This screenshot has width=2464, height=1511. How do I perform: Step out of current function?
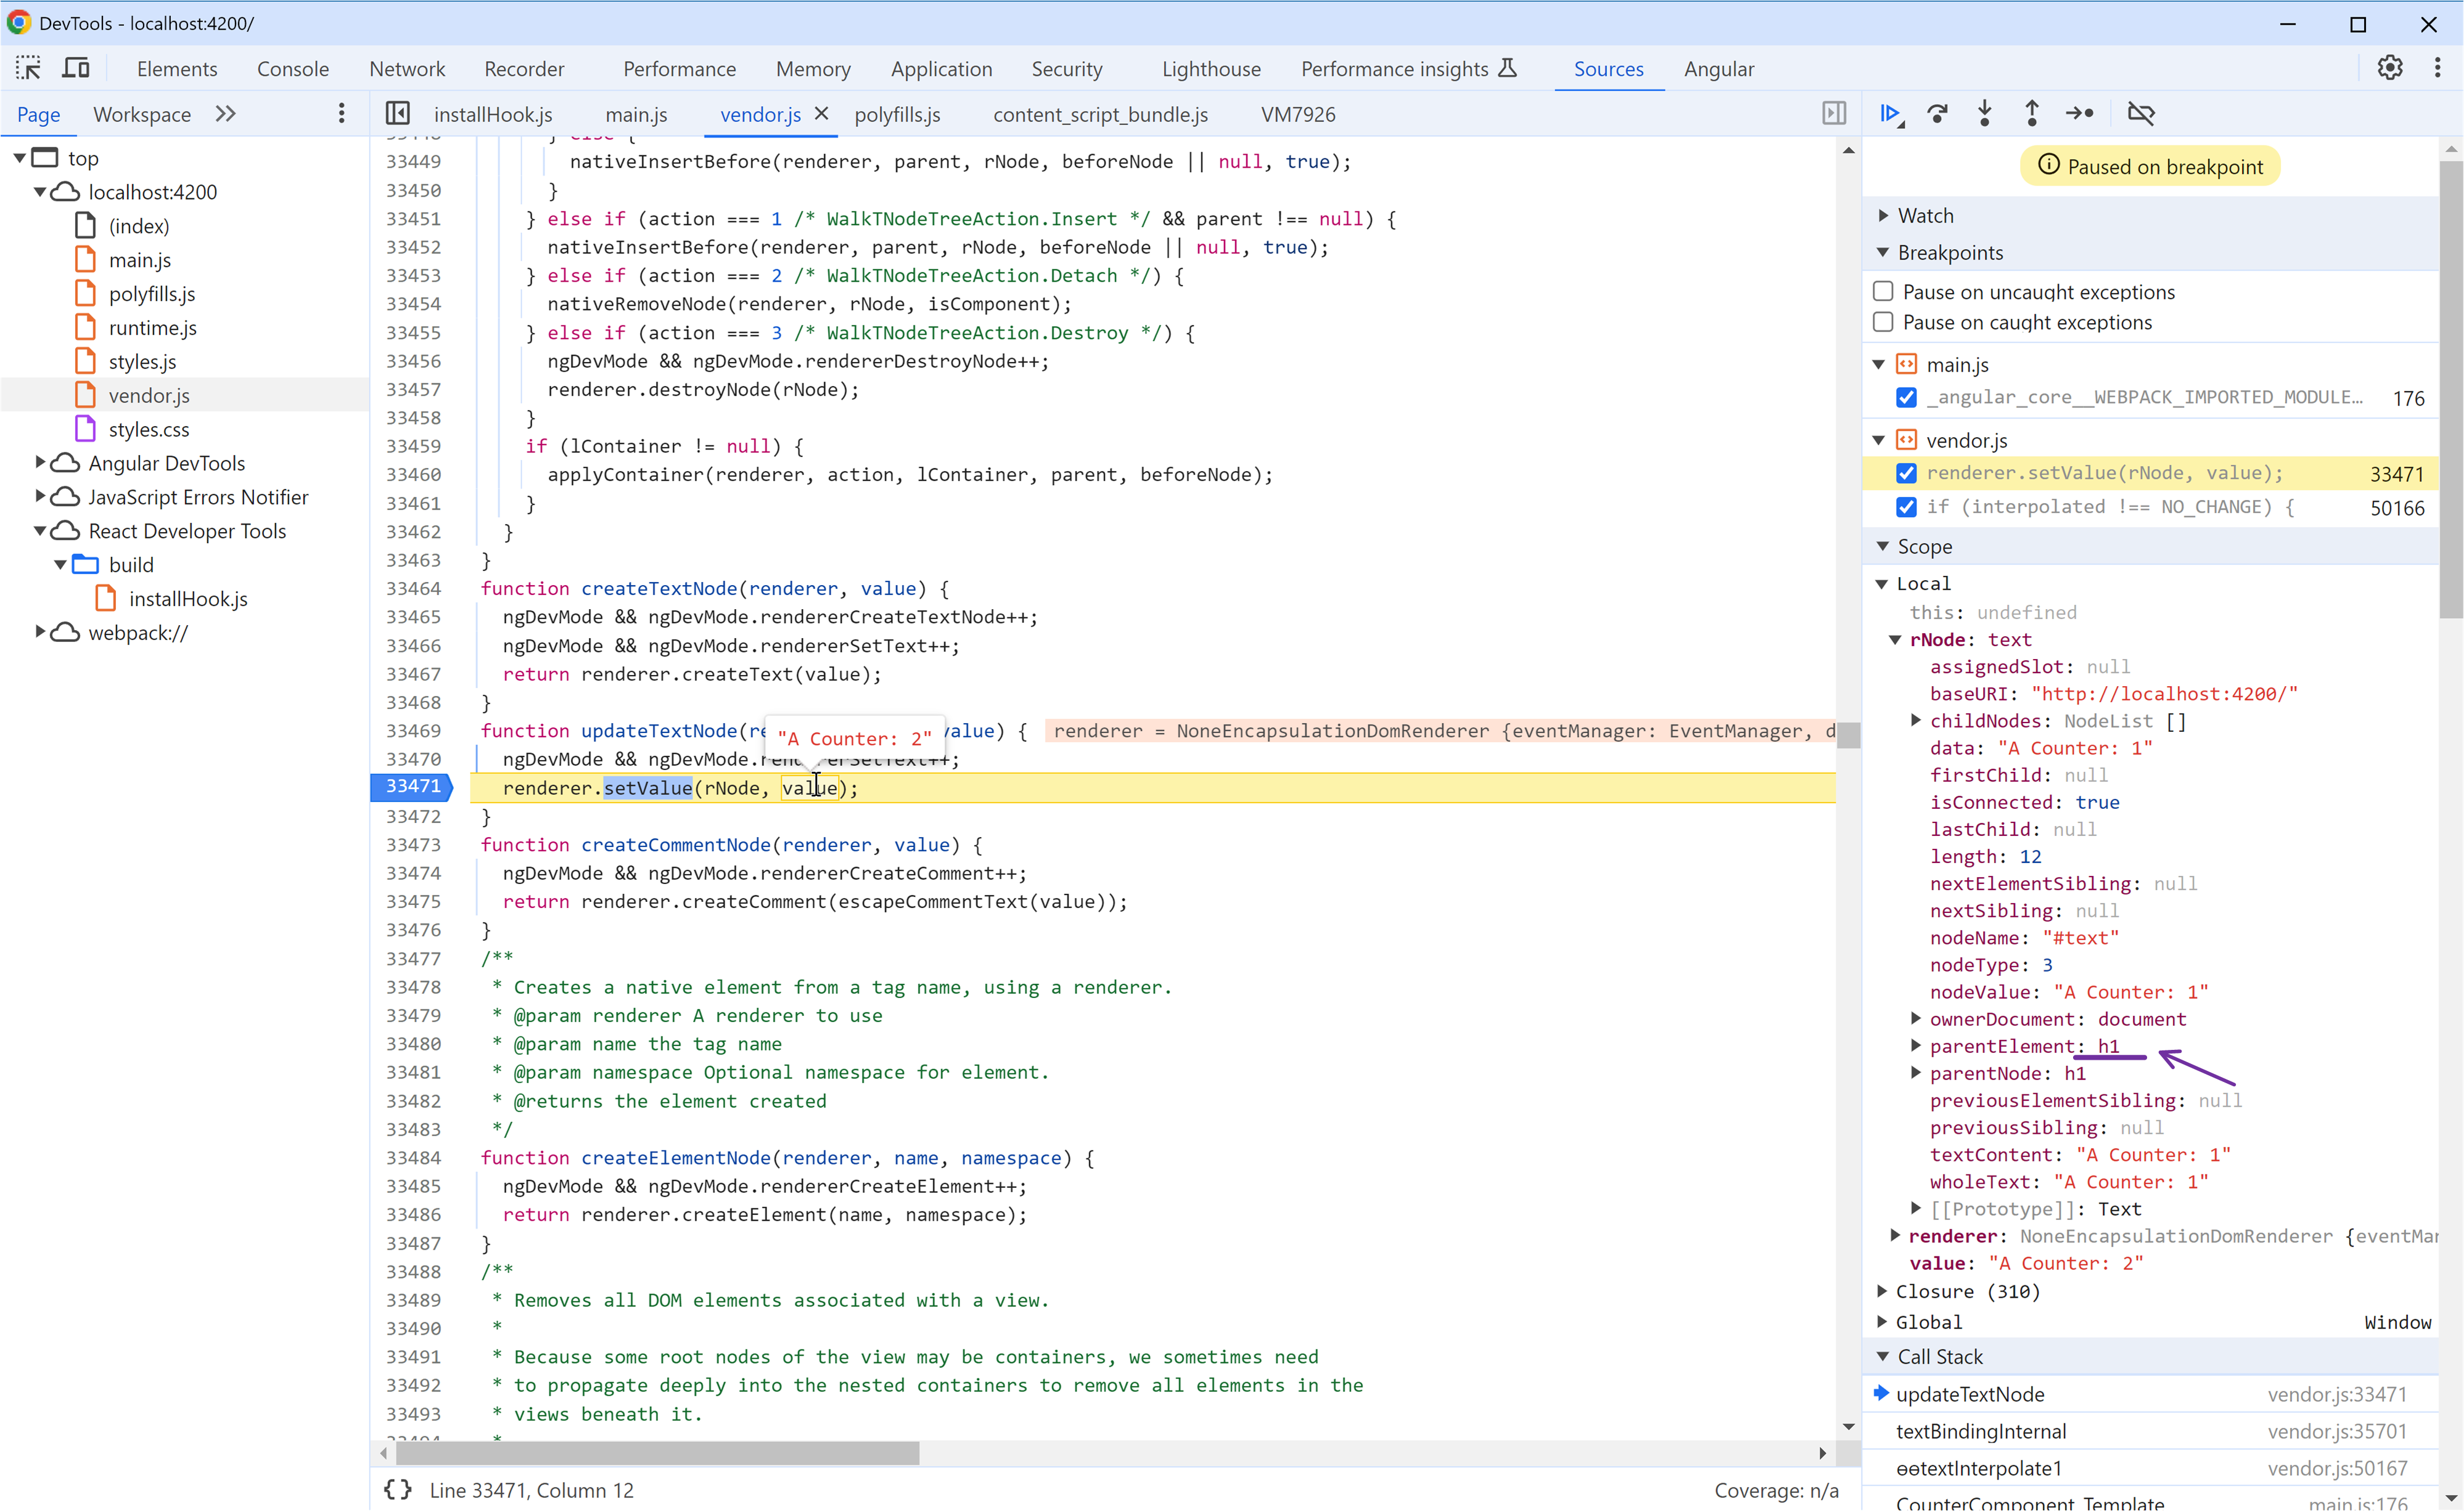pos(2032,114)
